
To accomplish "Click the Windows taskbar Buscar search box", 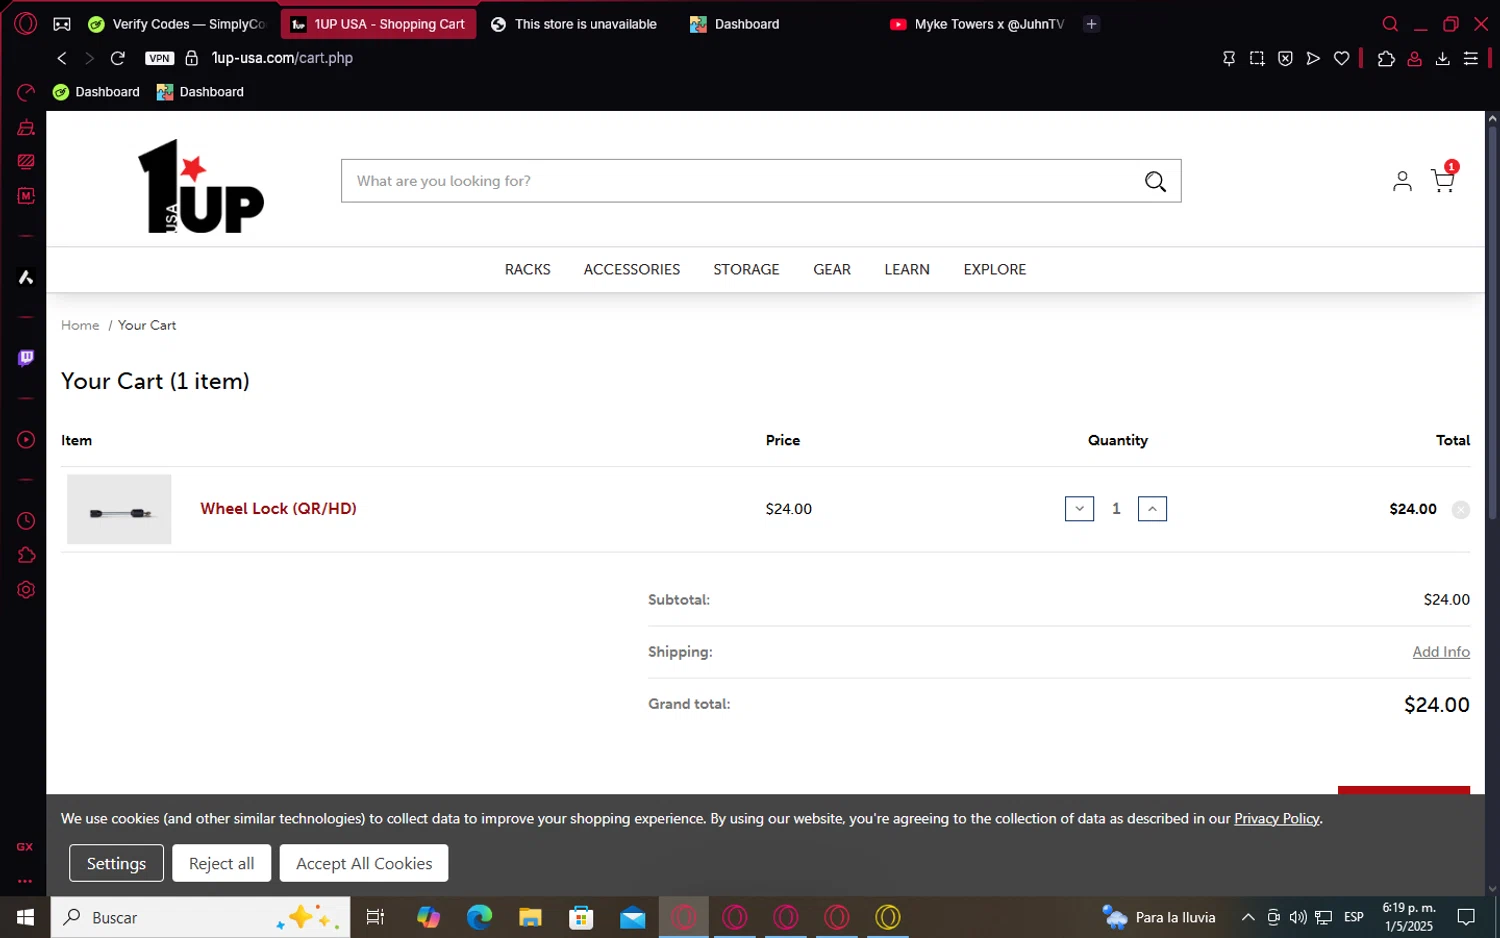I will pos(200,917).
